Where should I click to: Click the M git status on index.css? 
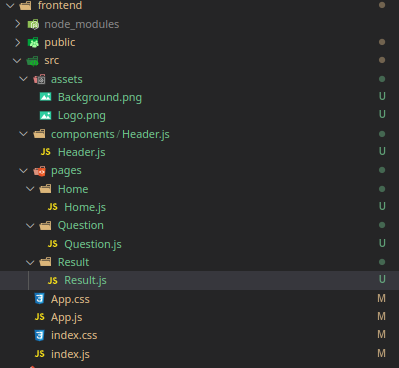coord(381,334)
